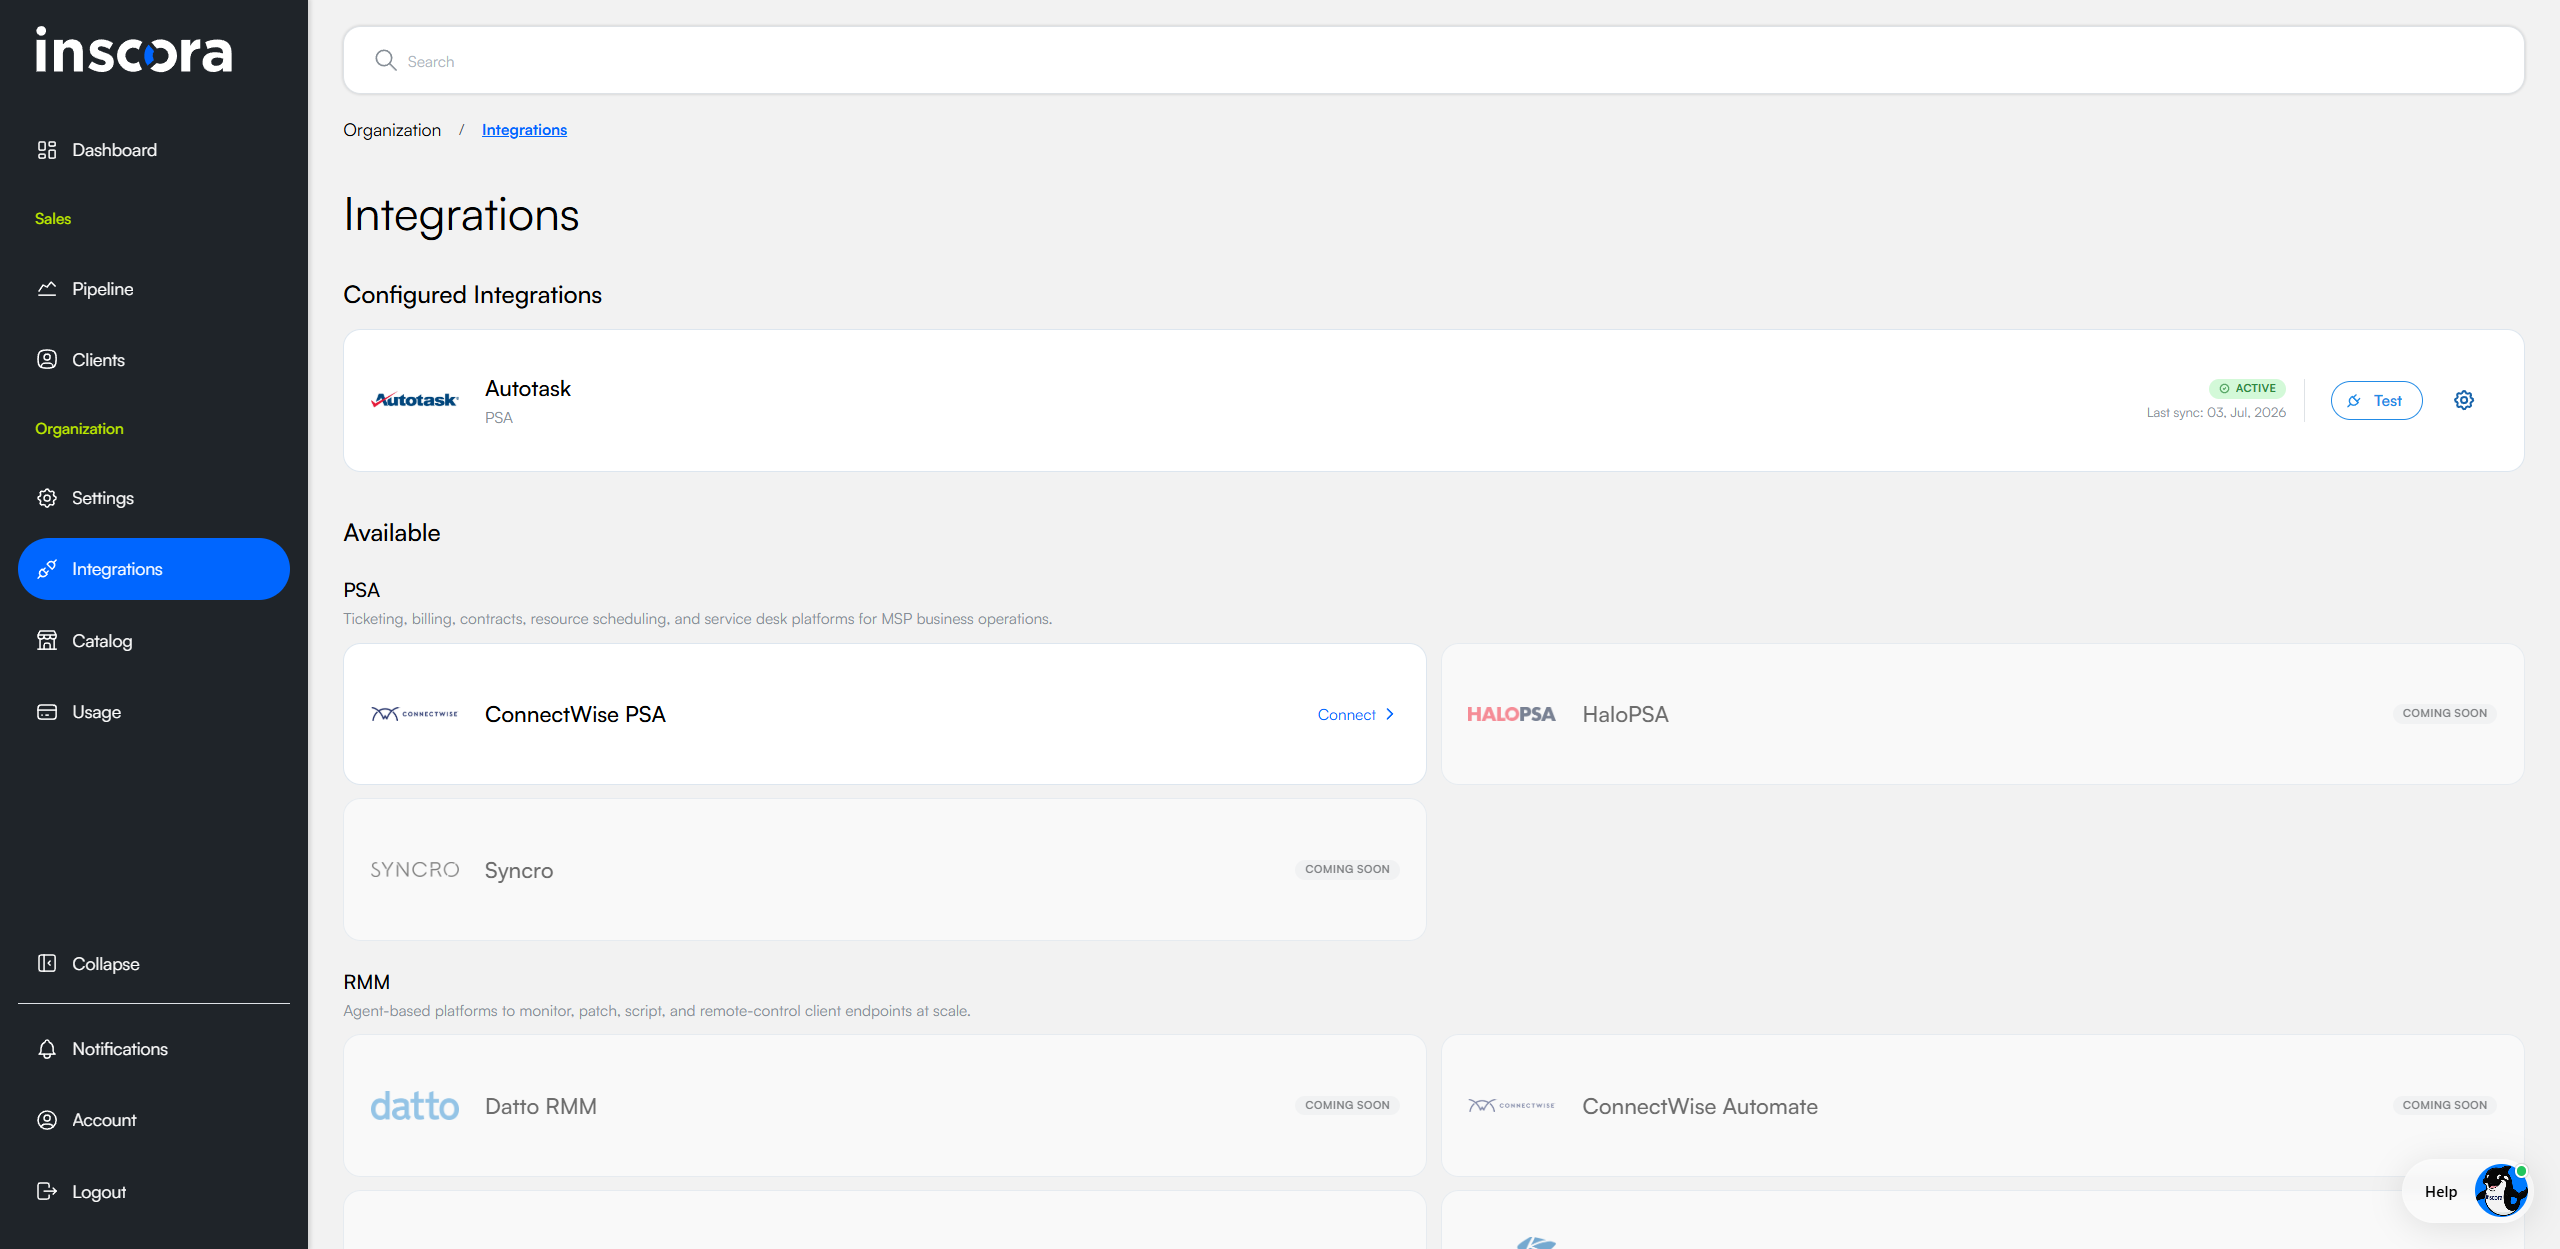Click the Organization section label in sidebar

(79, 429)
